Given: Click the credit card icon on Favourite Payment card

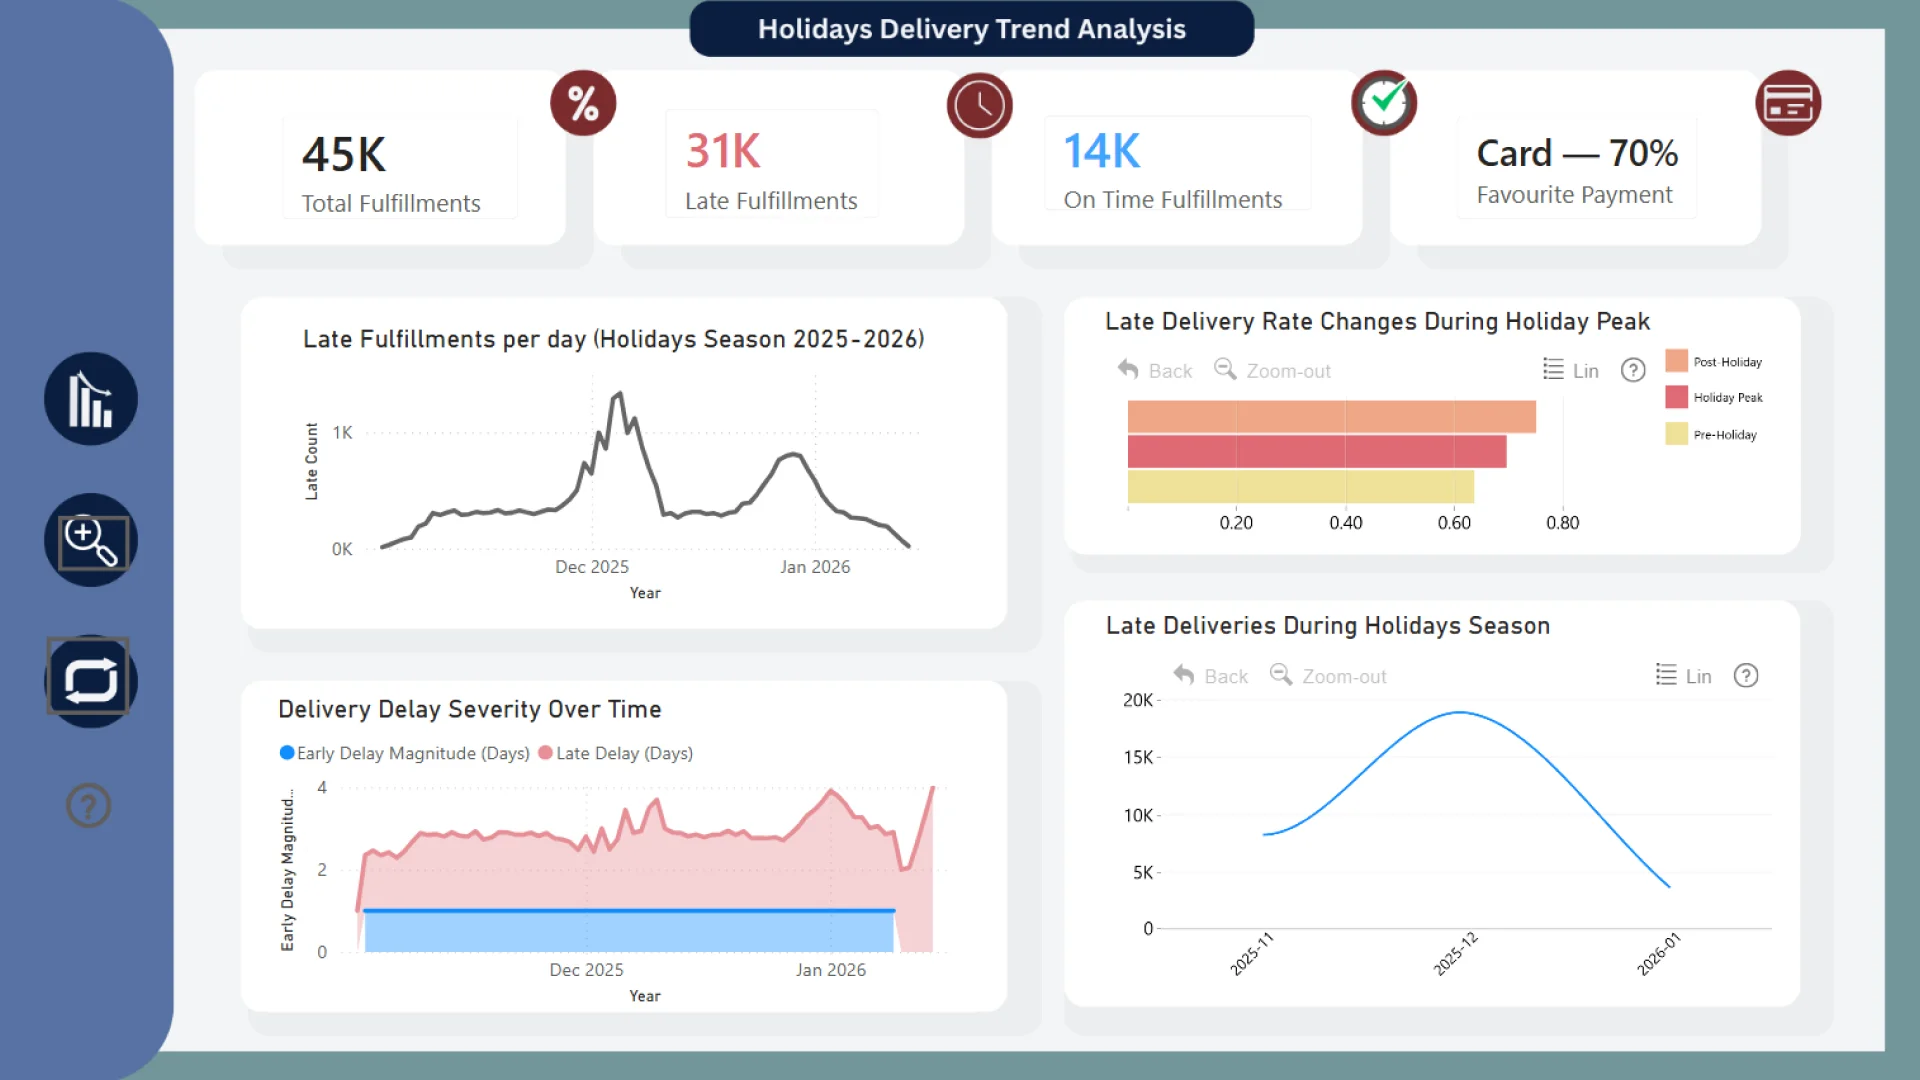Looking at the screenshot, I should pyautogui.click(x=1789, y=102).
